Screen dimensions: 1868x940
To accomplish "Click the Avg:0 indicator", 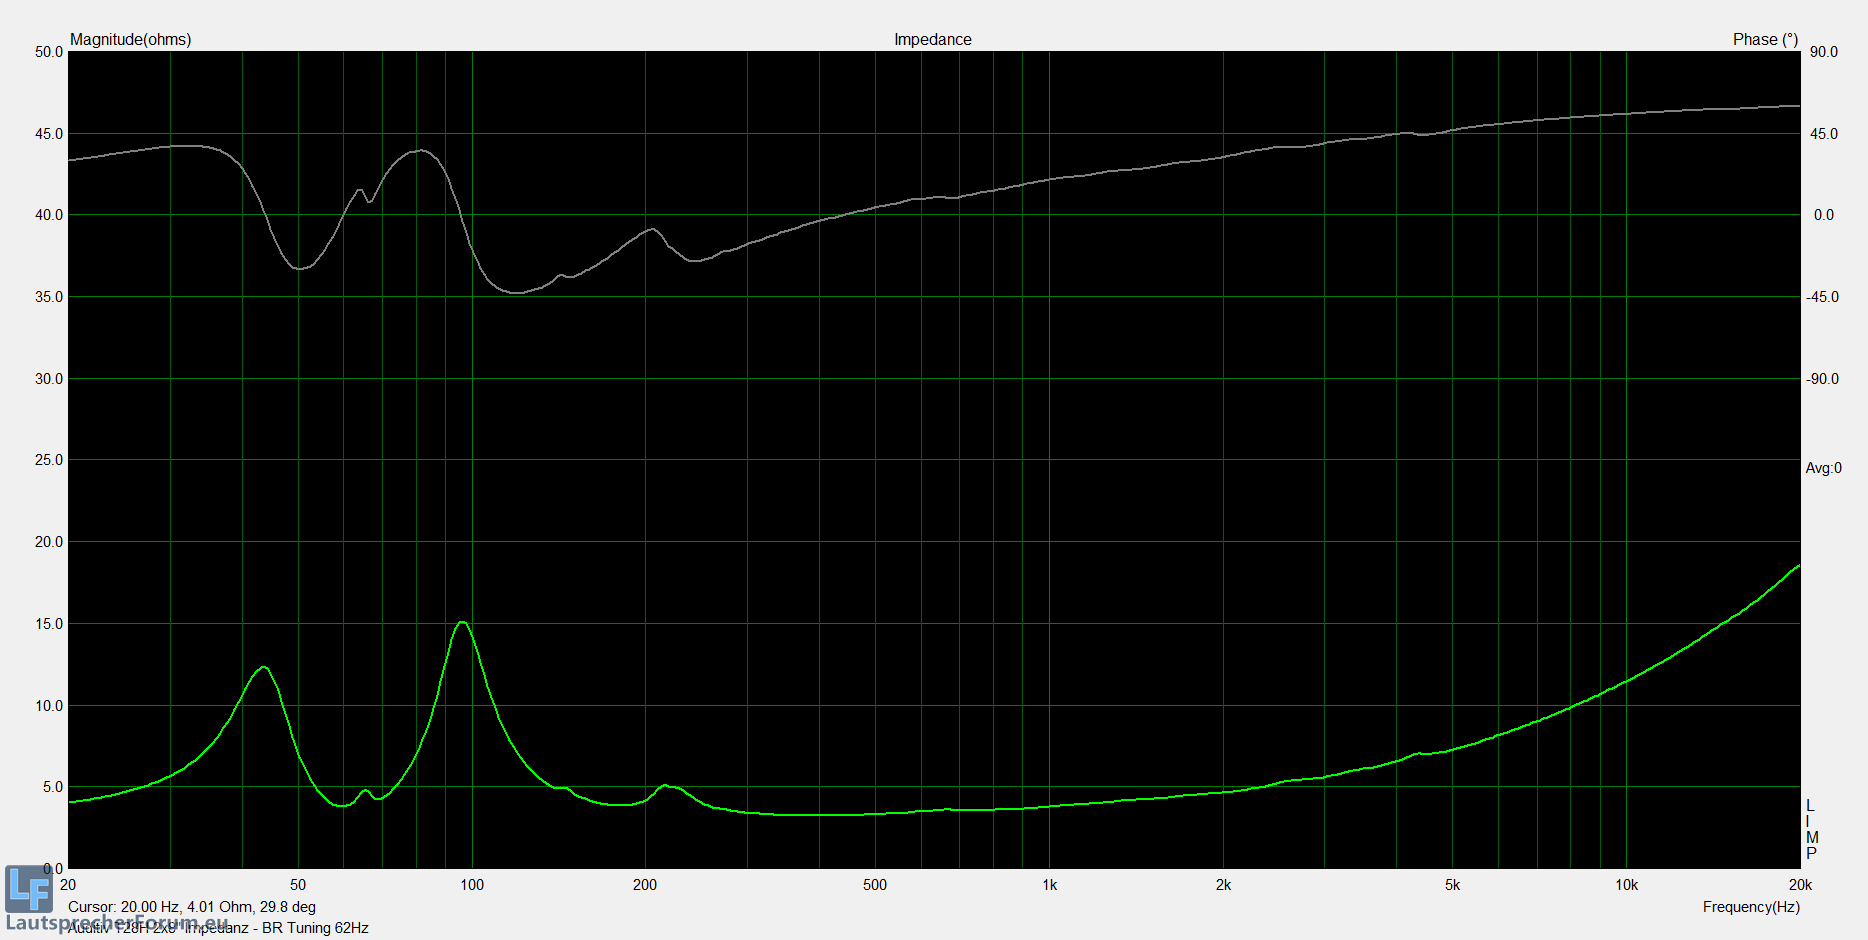I will [x=1822, y=468].
